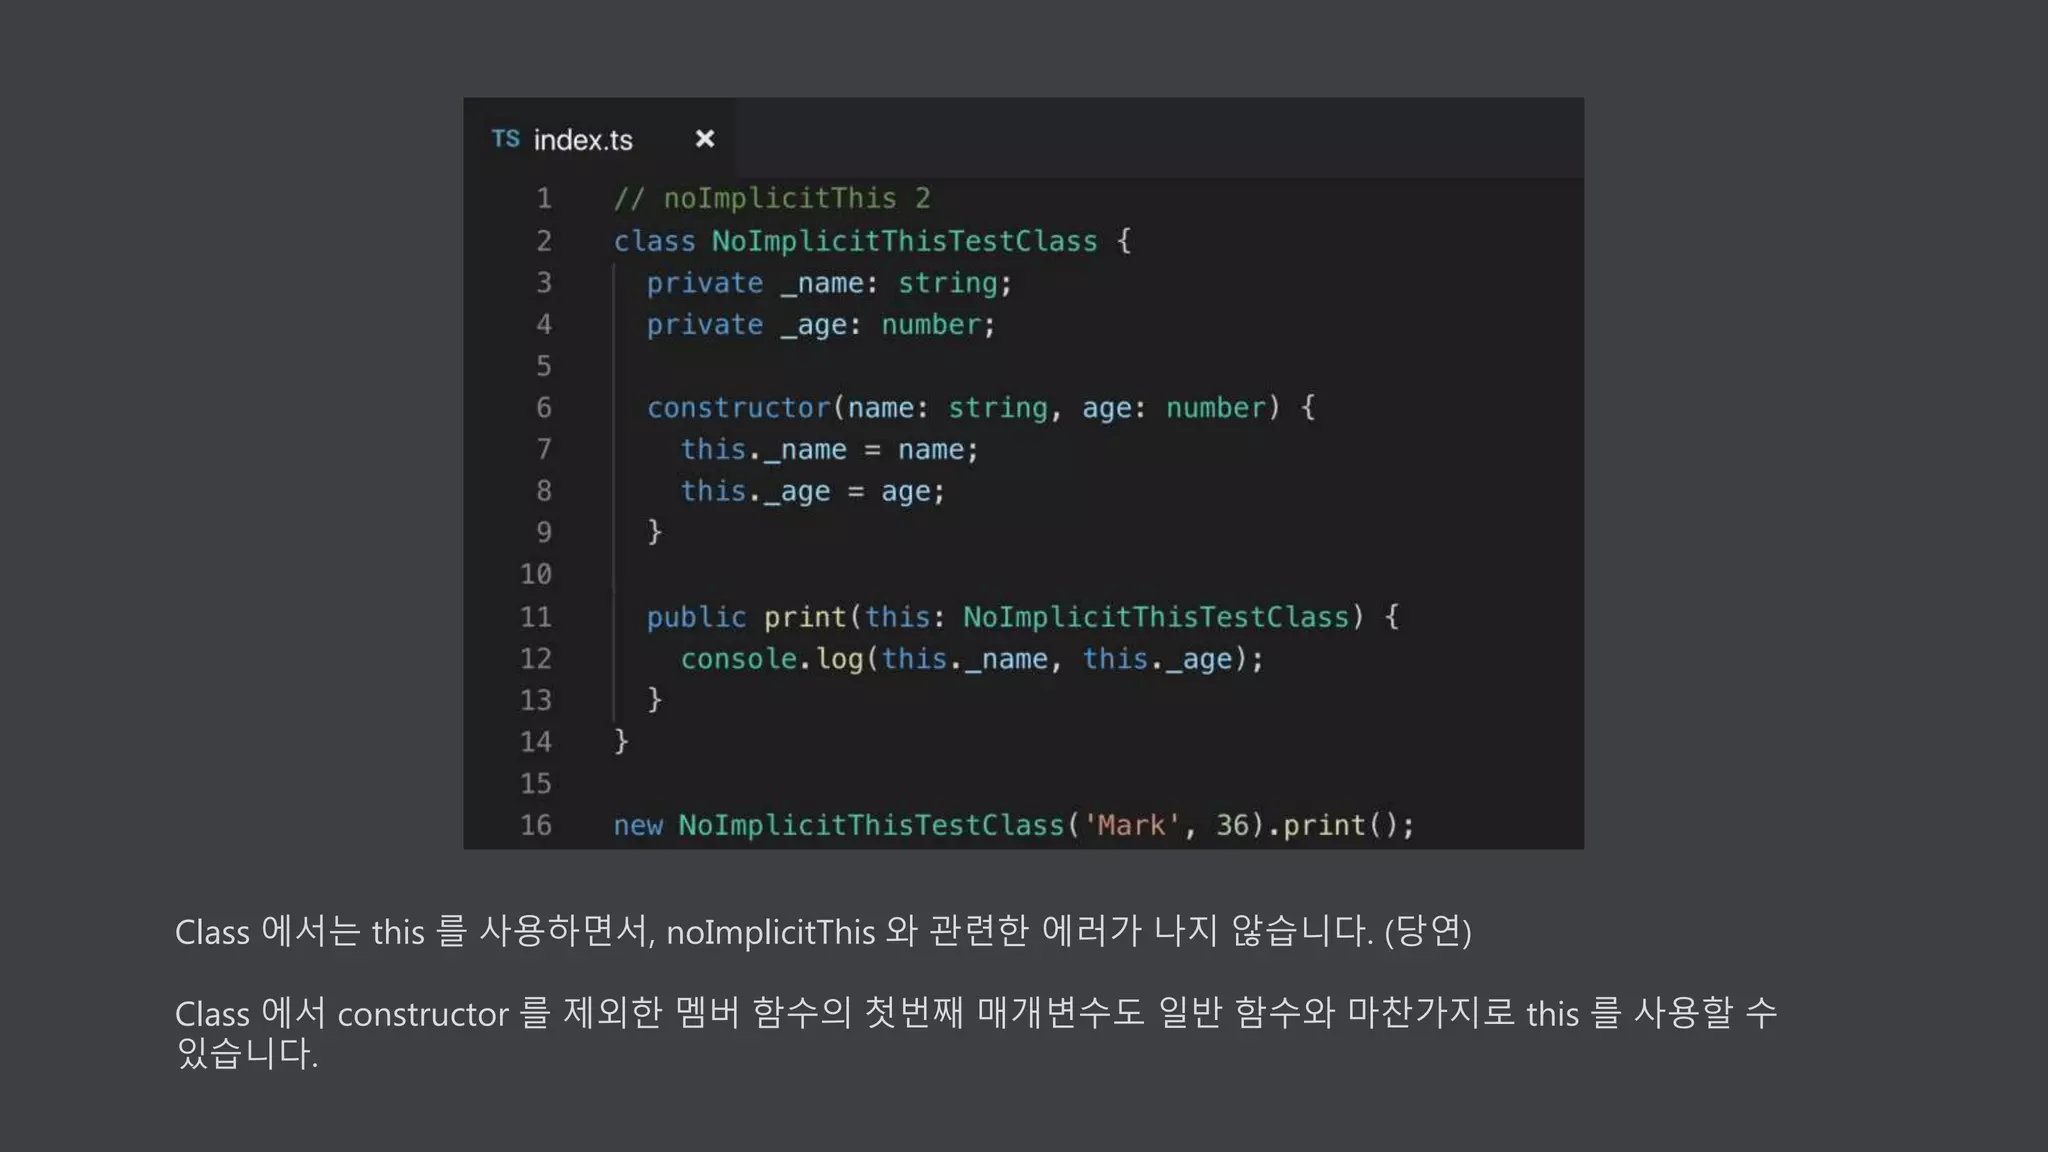The height and width of the screenshot is (1152, 2048).
Task: Click line number 16 in the gutter
Action: (x=536, y=826)
